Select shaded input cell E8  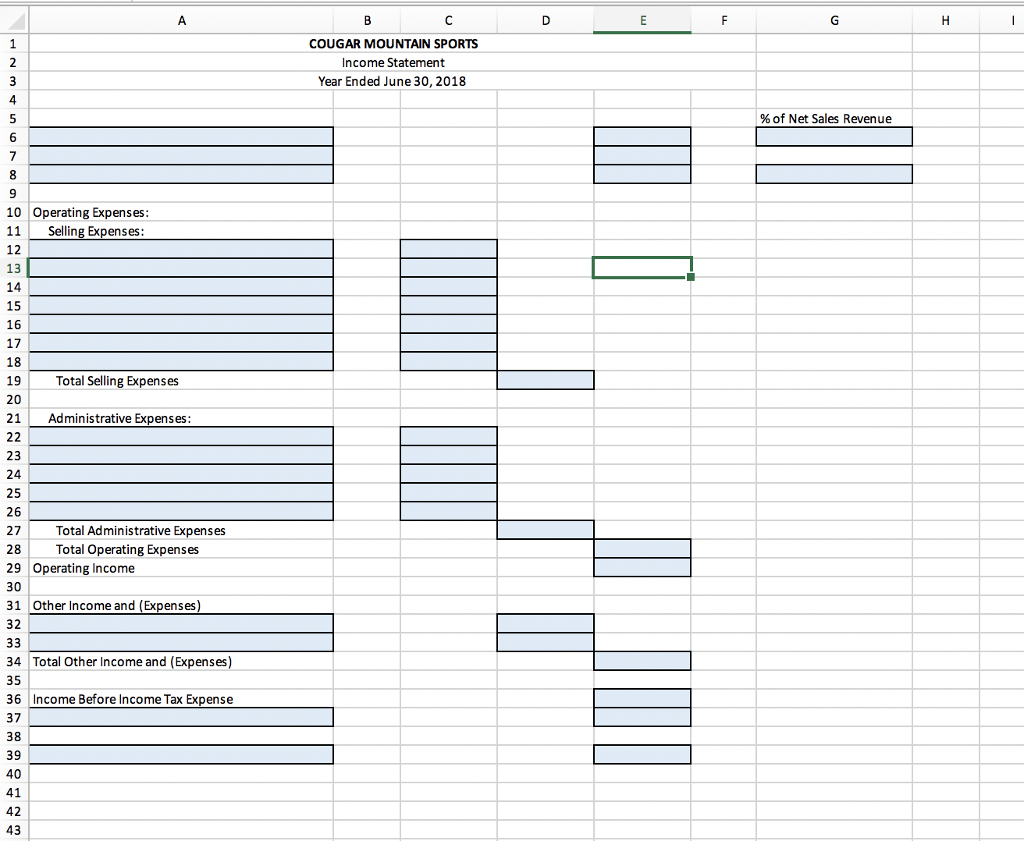(642, 174)
